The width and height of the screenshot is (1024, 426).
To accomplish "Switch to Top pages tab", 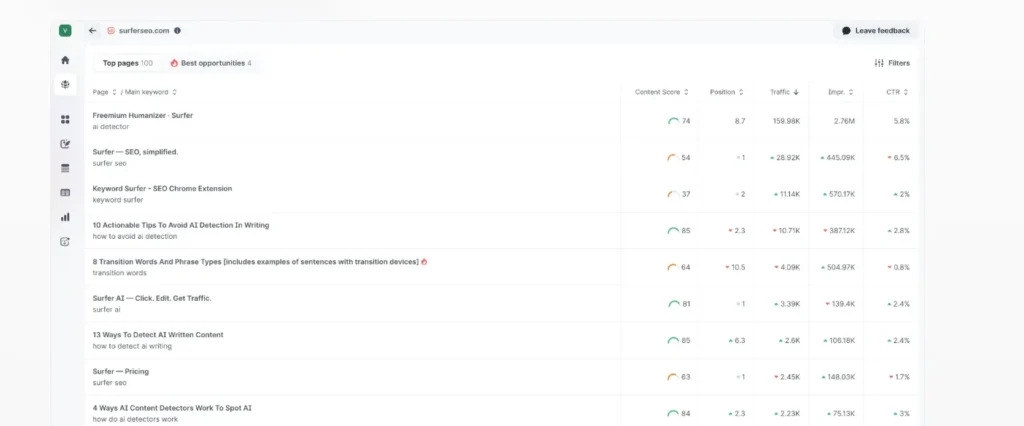I will (x=127, y=63).
